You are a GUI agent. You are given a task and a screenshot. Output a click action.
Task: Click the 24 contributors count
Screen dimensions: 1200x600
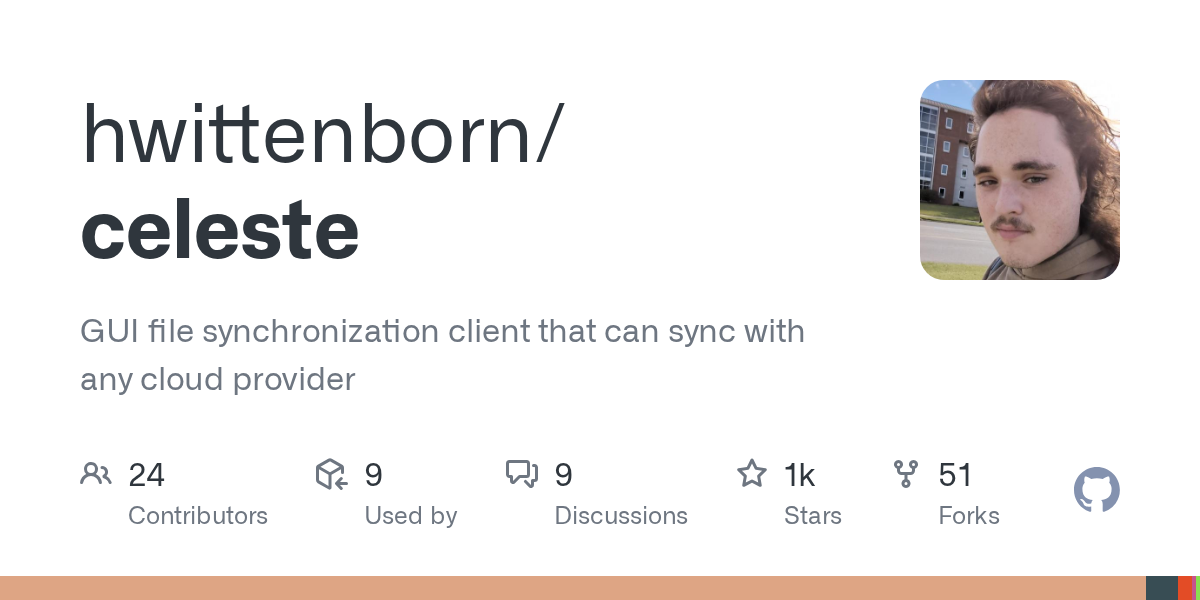click(146, 475)
